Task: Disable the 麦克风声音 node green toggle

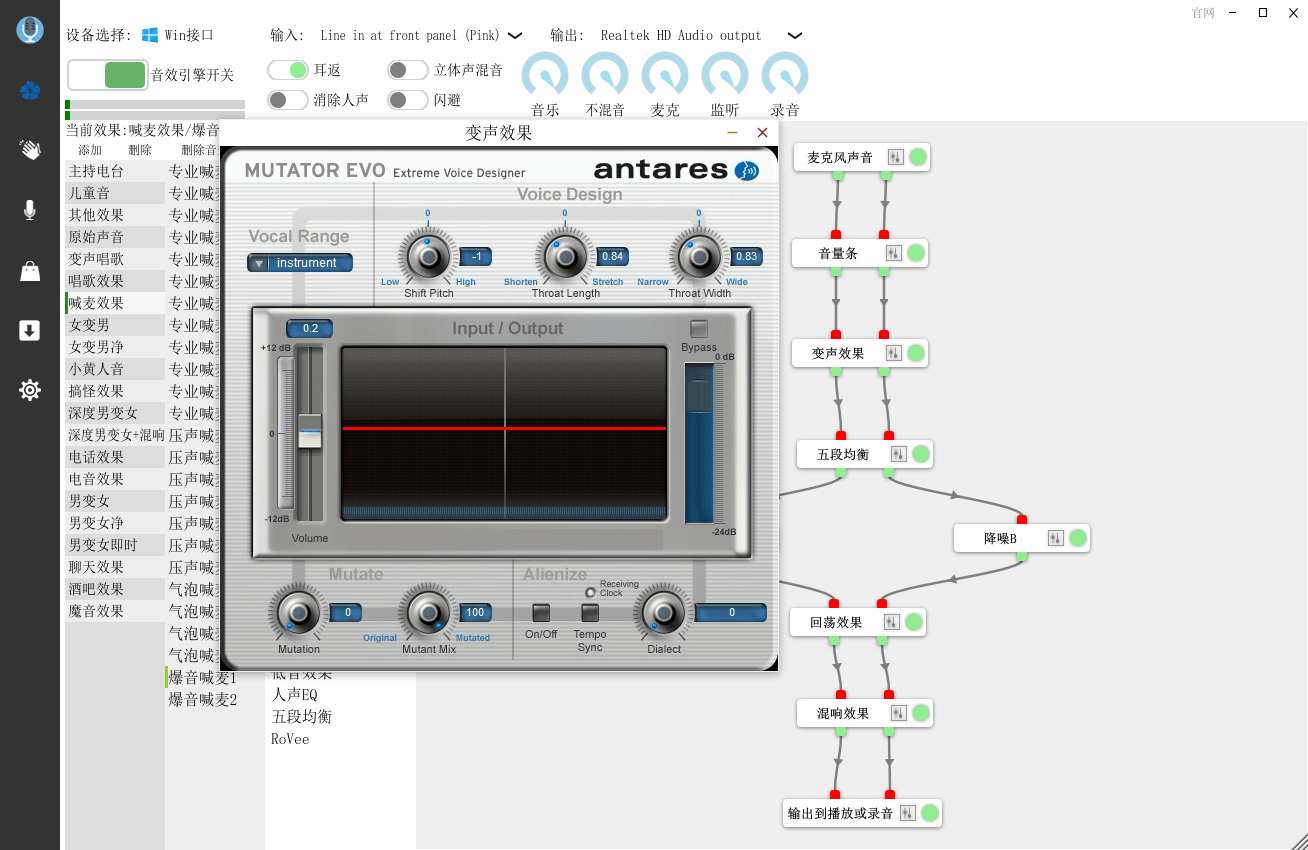Action: 917,157
